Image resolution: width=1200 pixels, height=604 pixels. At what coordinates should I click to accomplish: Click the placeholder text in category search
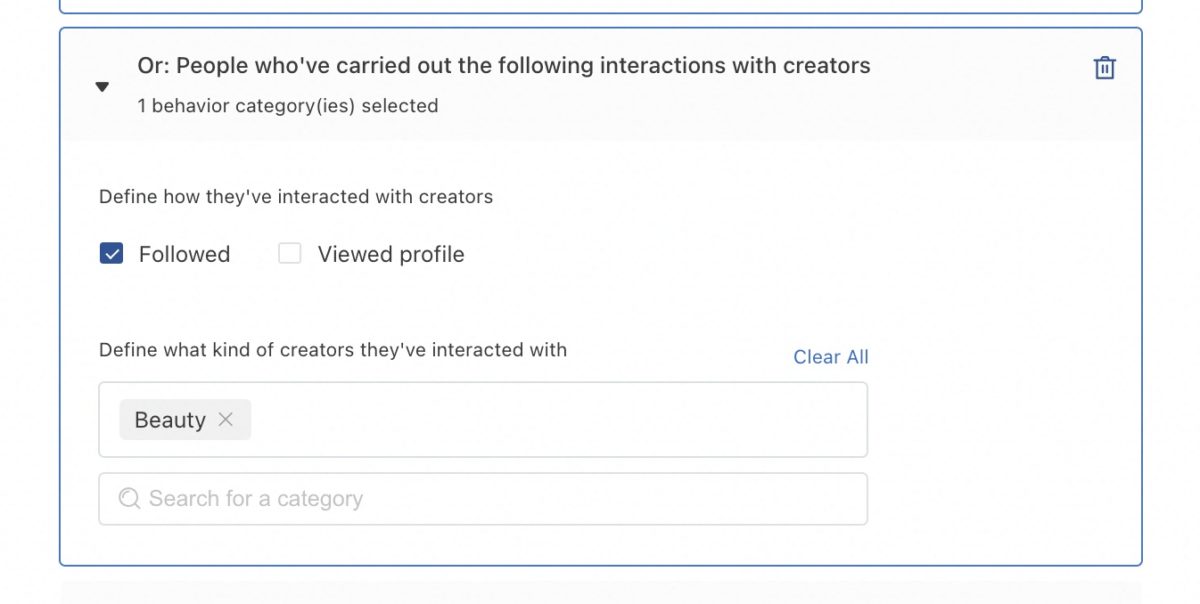256,499
